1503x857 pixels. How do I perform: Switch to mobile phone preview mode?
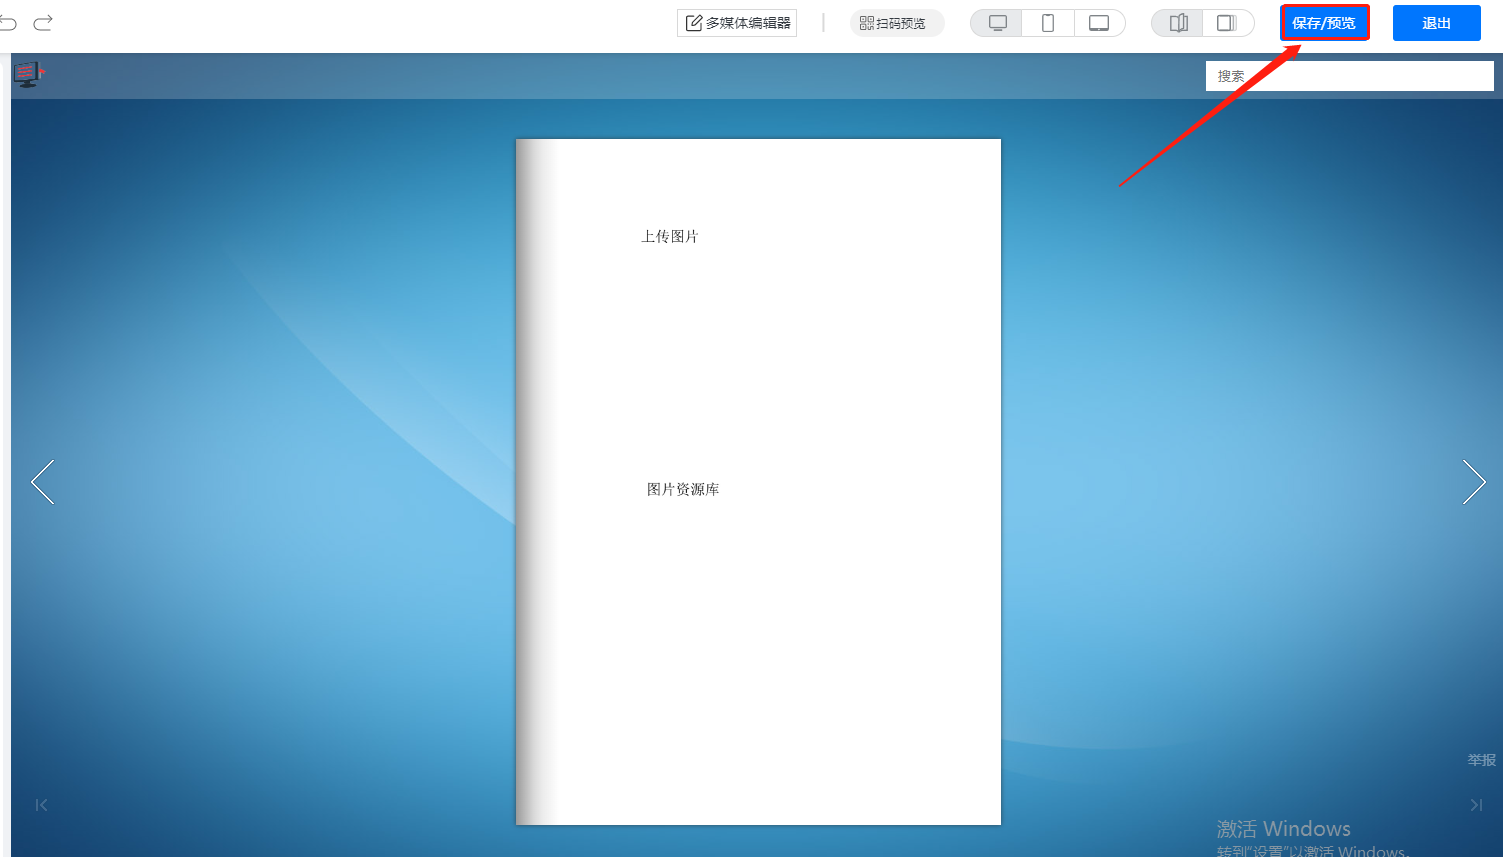tap(1048, 23)
